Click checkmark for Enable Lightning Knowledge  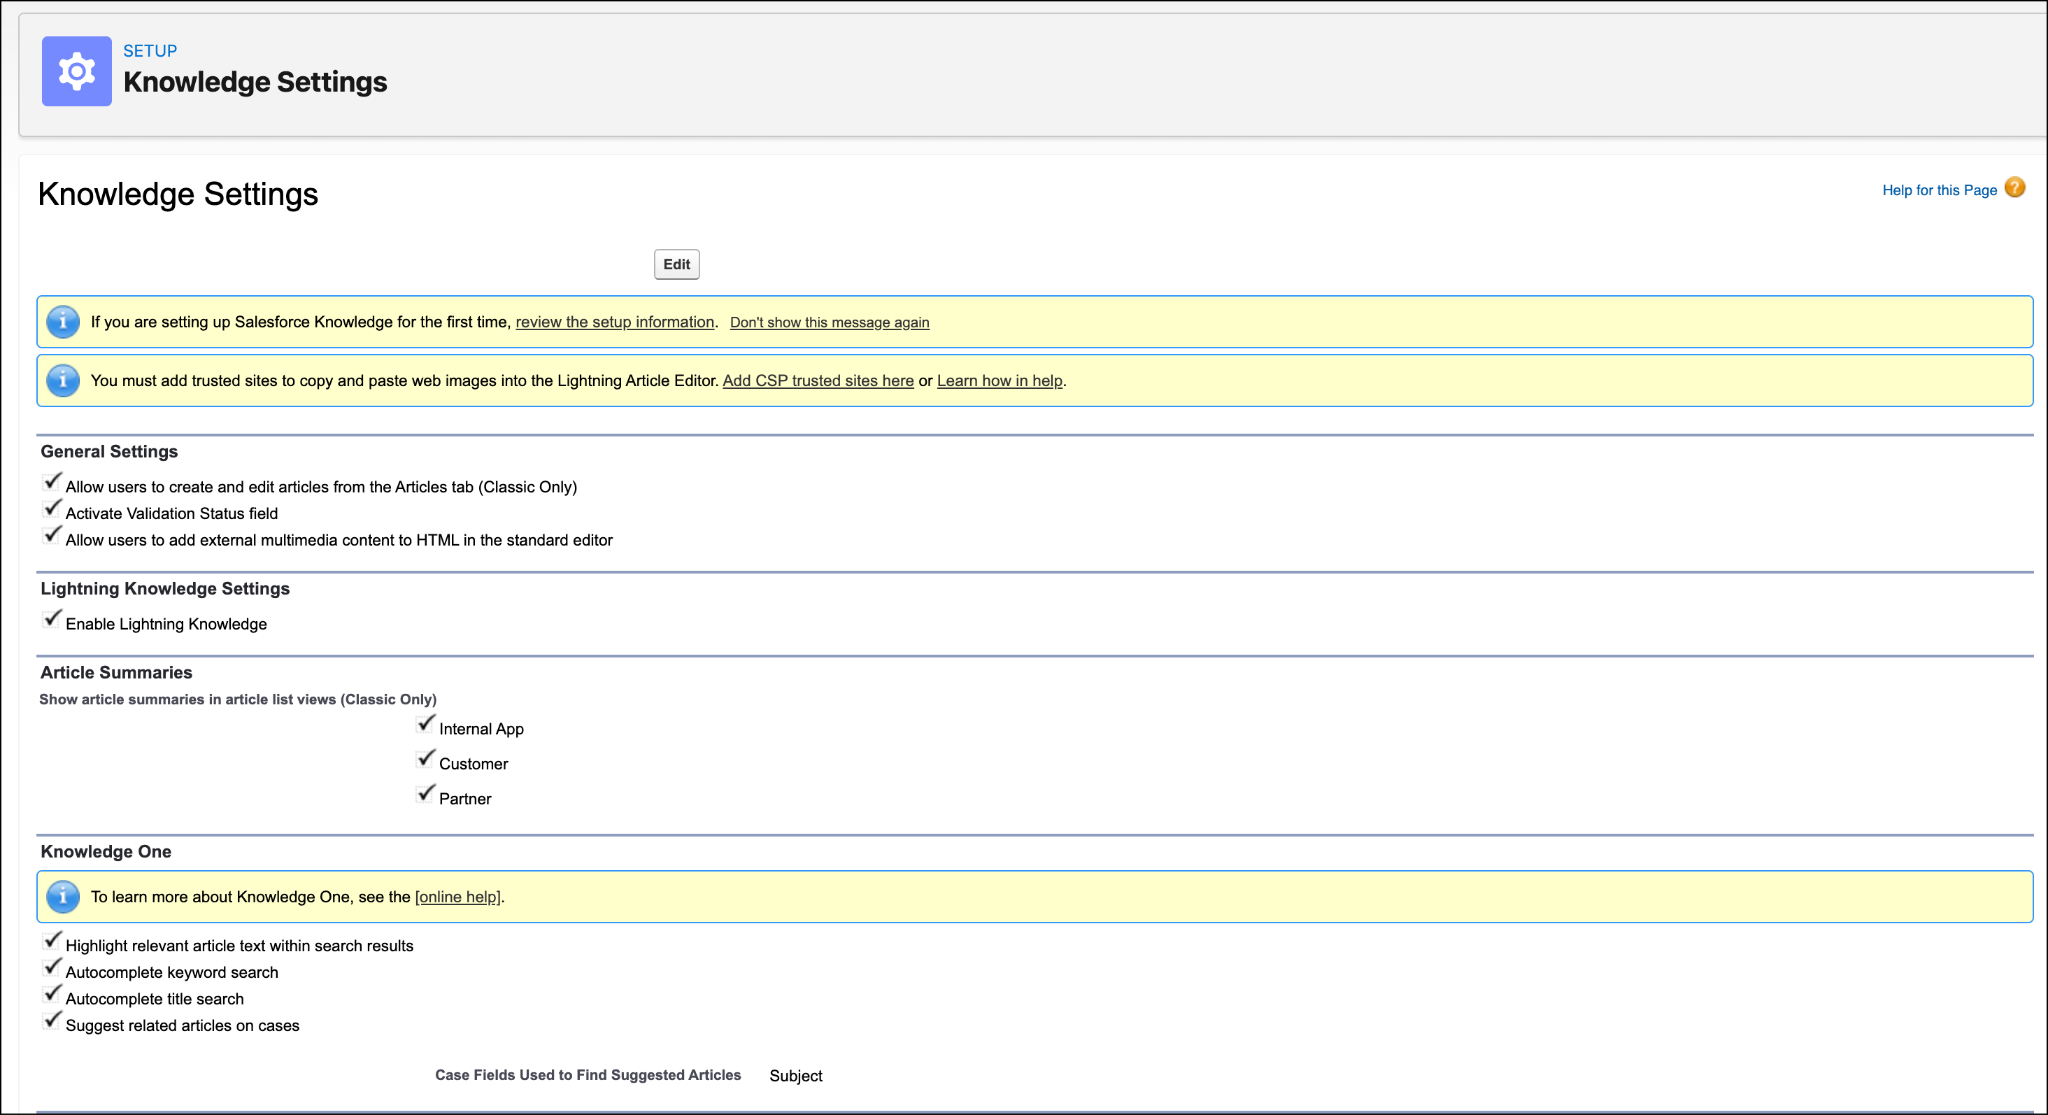pyautogui.click(x=53, y=619)
